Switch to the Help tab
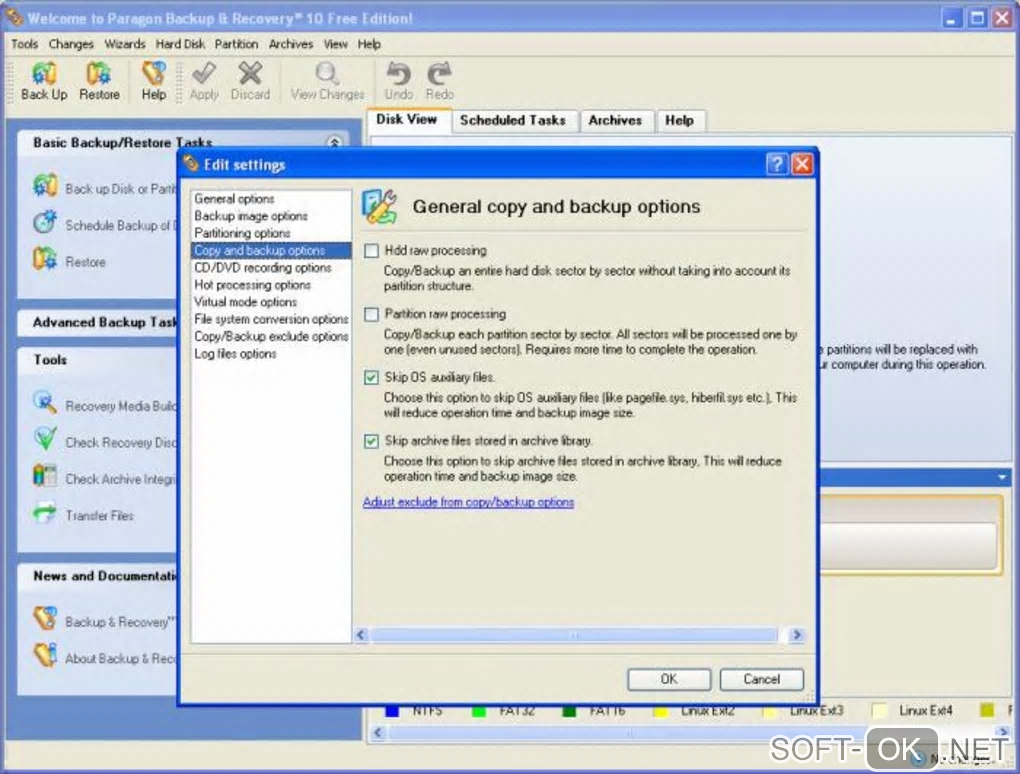Image resolution: width=1020 pixels, height=774 pixels. click(679, 120)
